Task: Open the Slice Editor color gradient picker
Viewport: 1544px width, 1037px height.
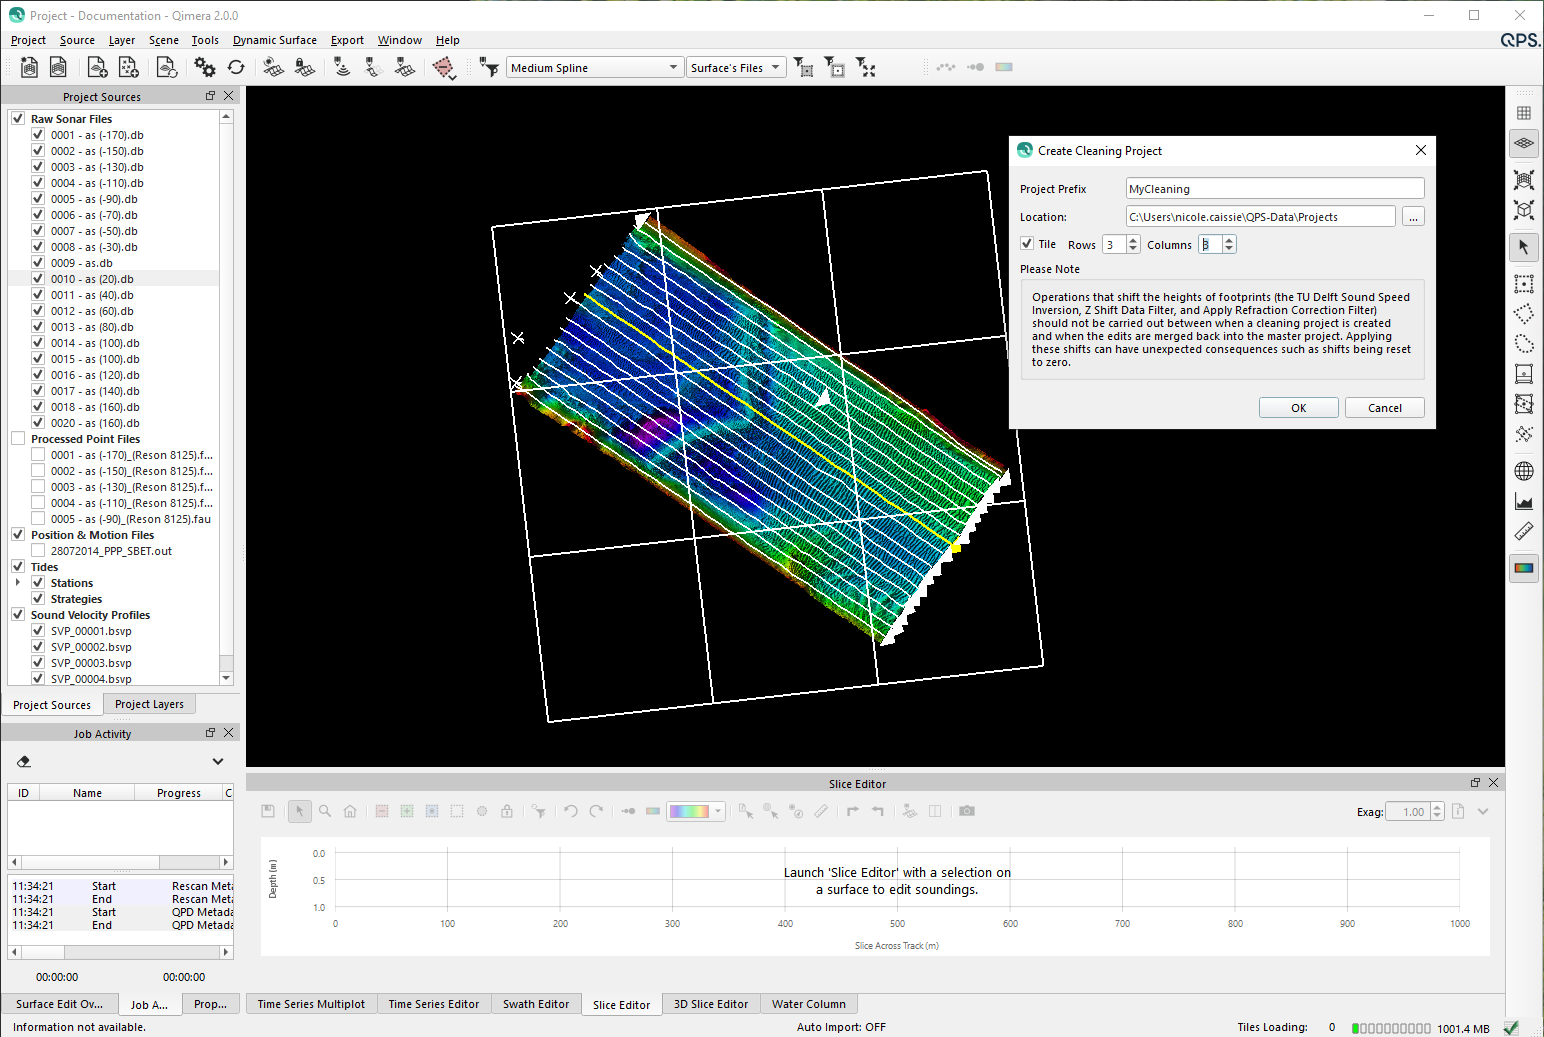Action: (696, 812)
